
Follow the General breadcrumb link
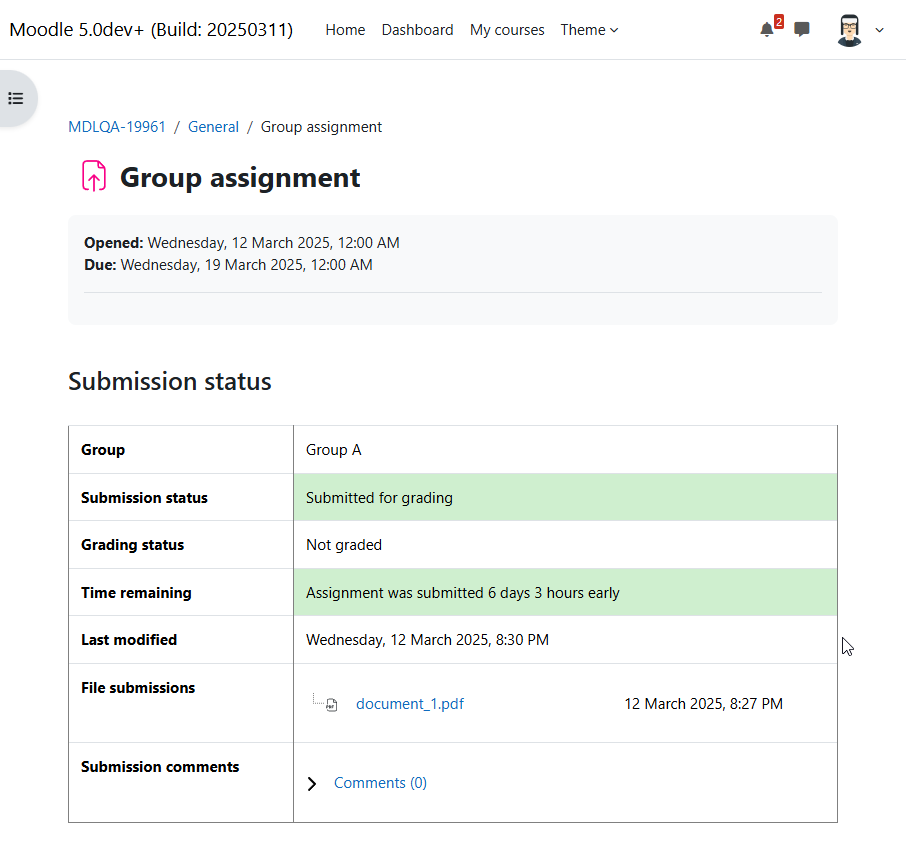(x=213, y=127)
